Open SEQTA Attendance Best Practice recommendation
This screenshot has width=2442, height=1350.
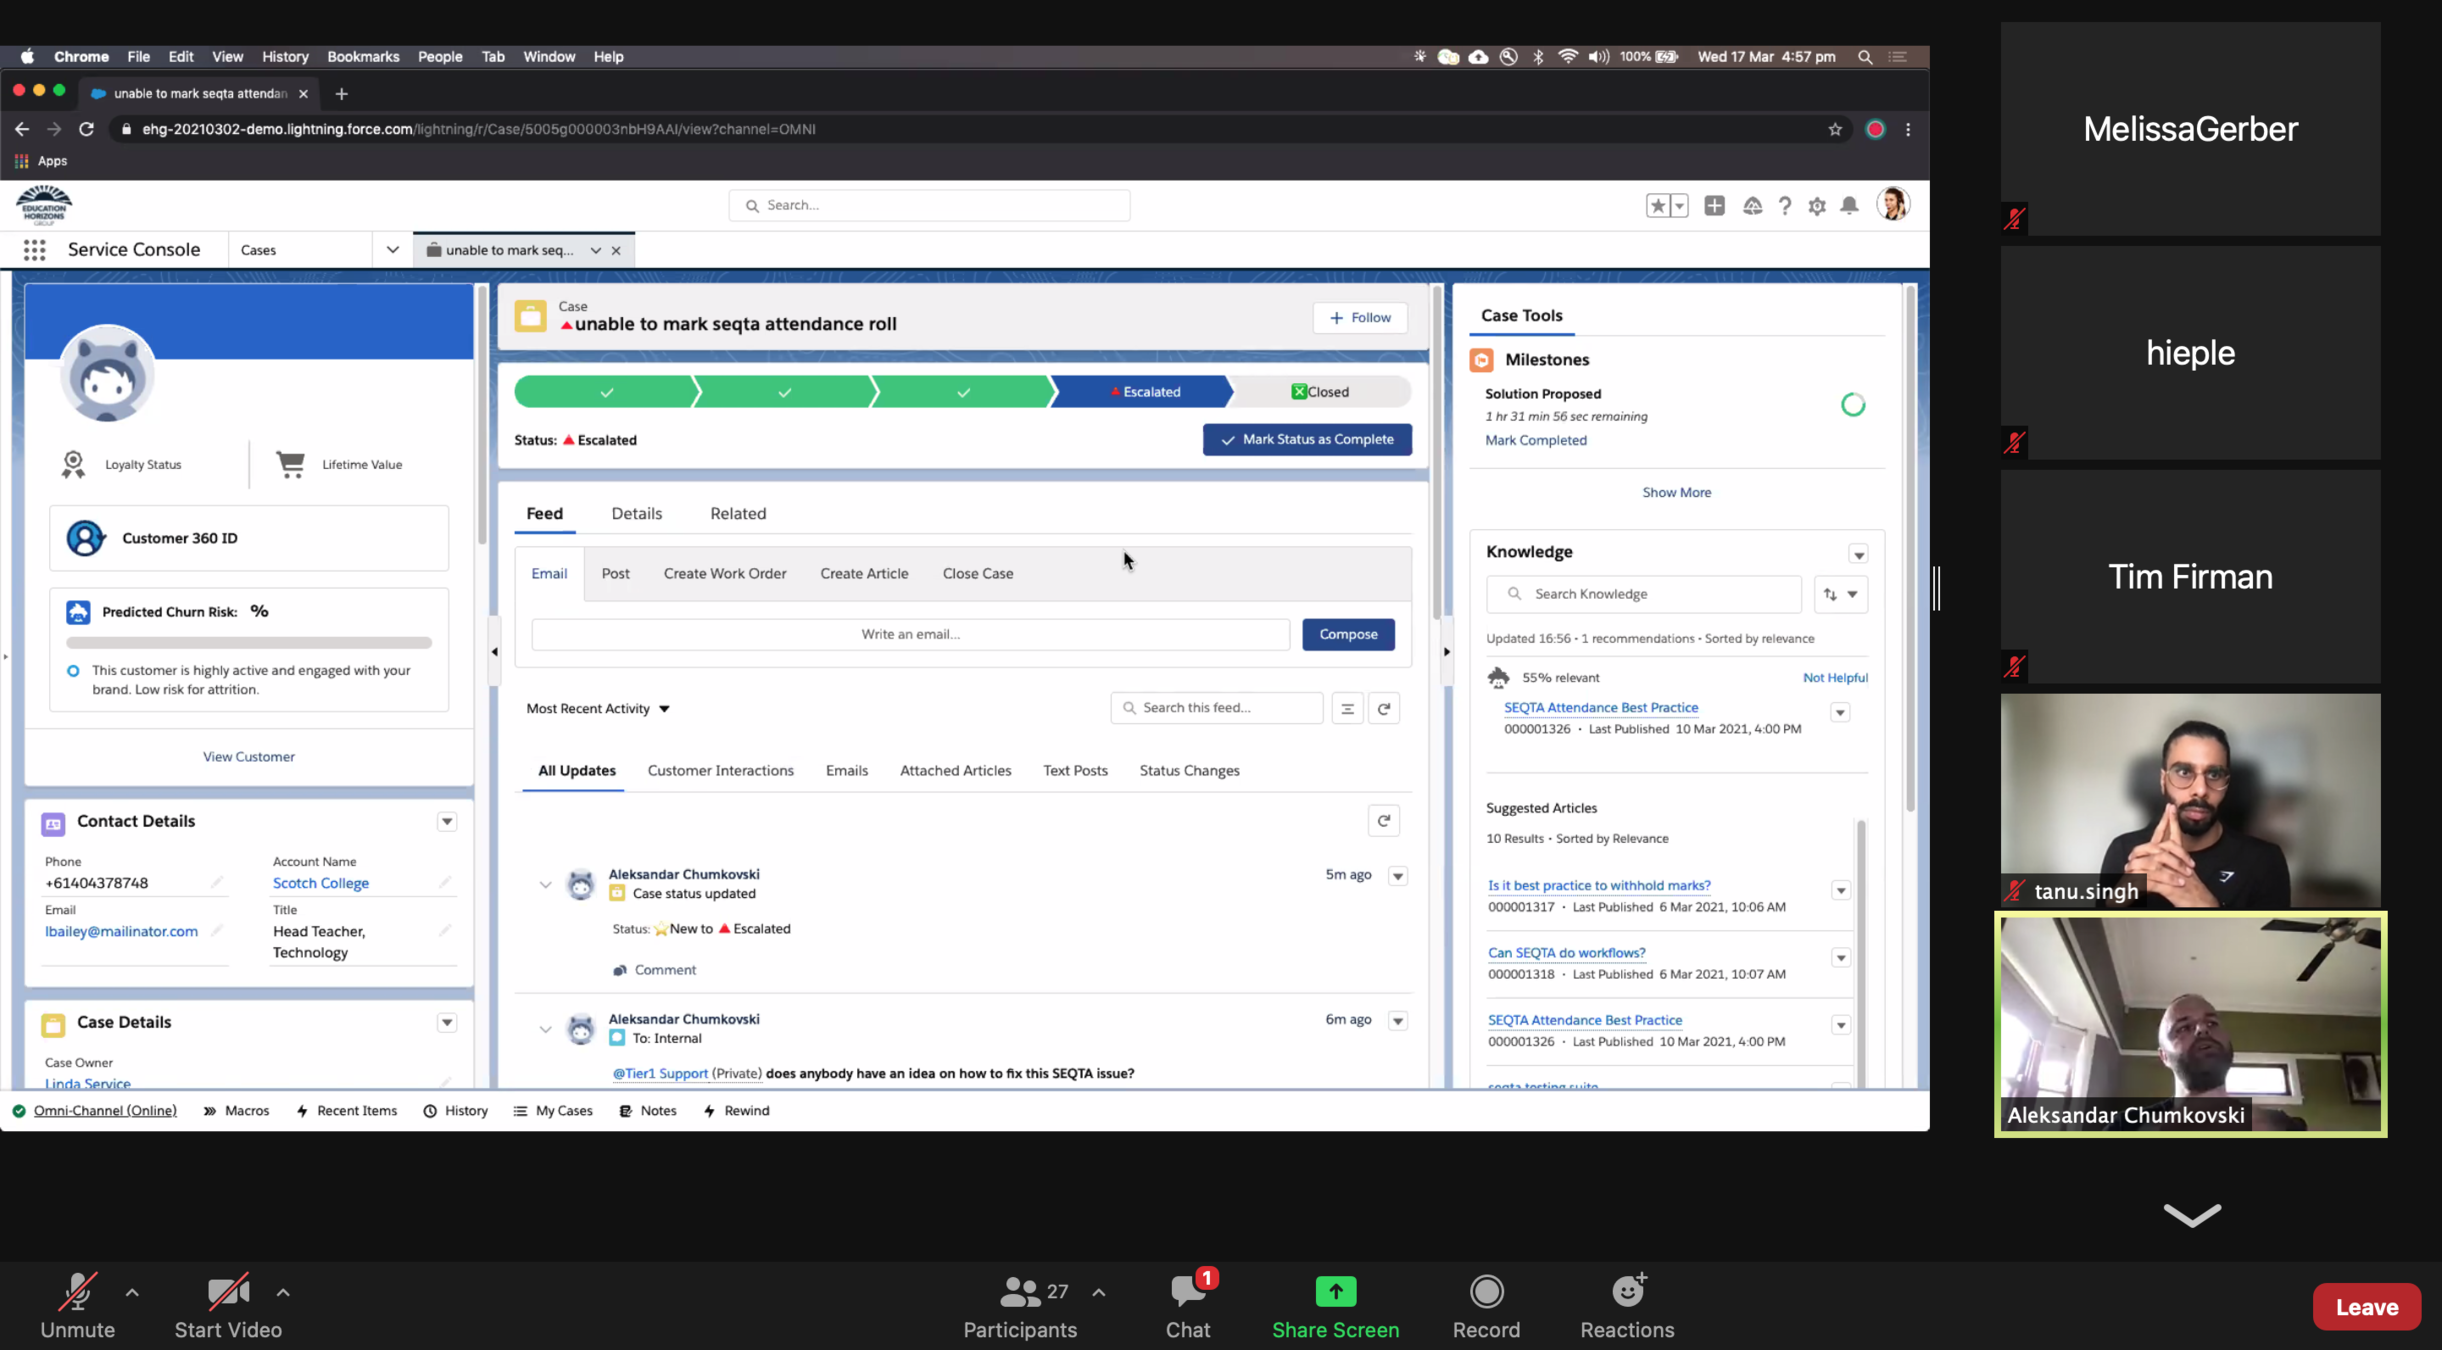[1600, 707]
